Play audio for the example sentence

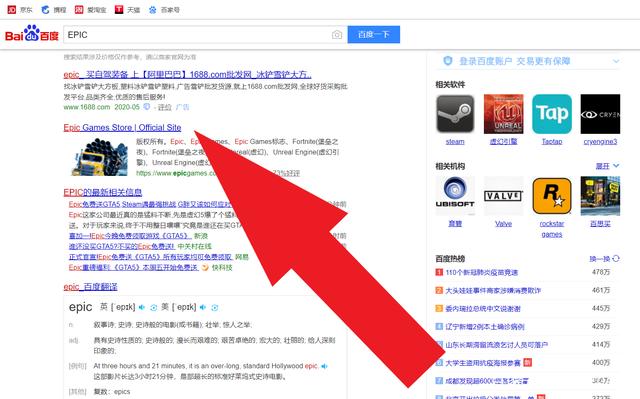click(x=324, y=366)
